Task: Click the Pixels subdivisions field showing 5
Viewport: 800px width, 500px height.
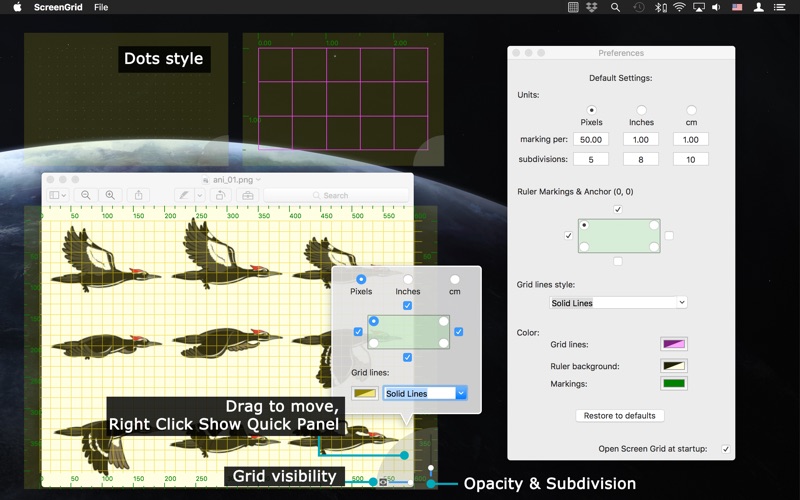Action: 591,159
